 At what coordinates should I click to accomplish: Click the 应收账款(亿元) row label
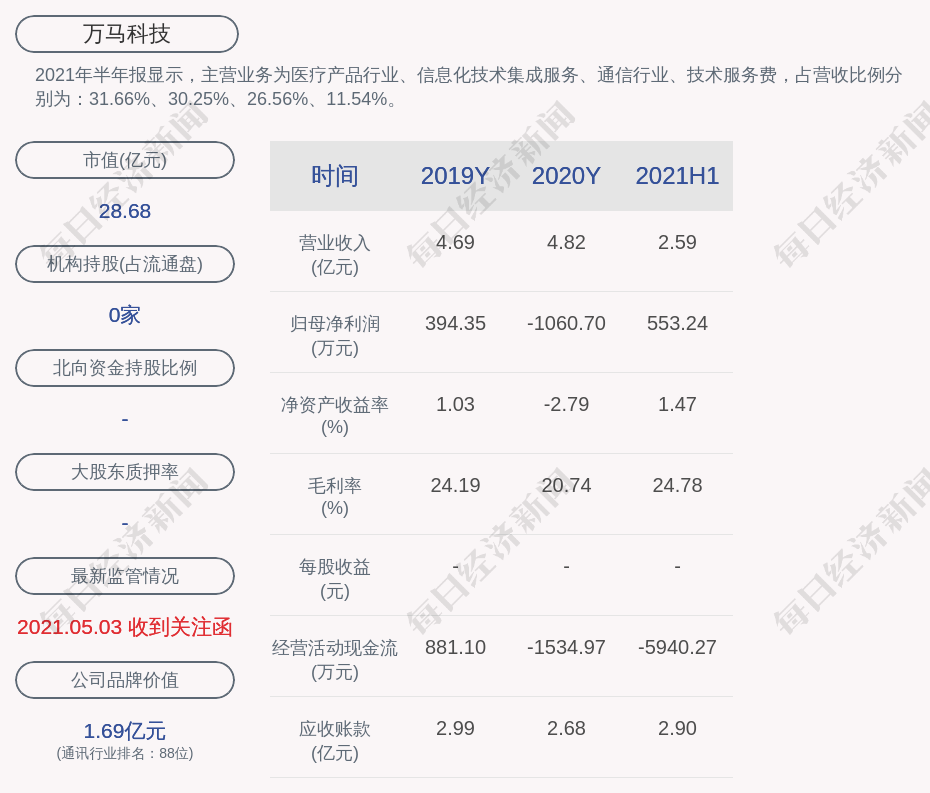point(335,741)
